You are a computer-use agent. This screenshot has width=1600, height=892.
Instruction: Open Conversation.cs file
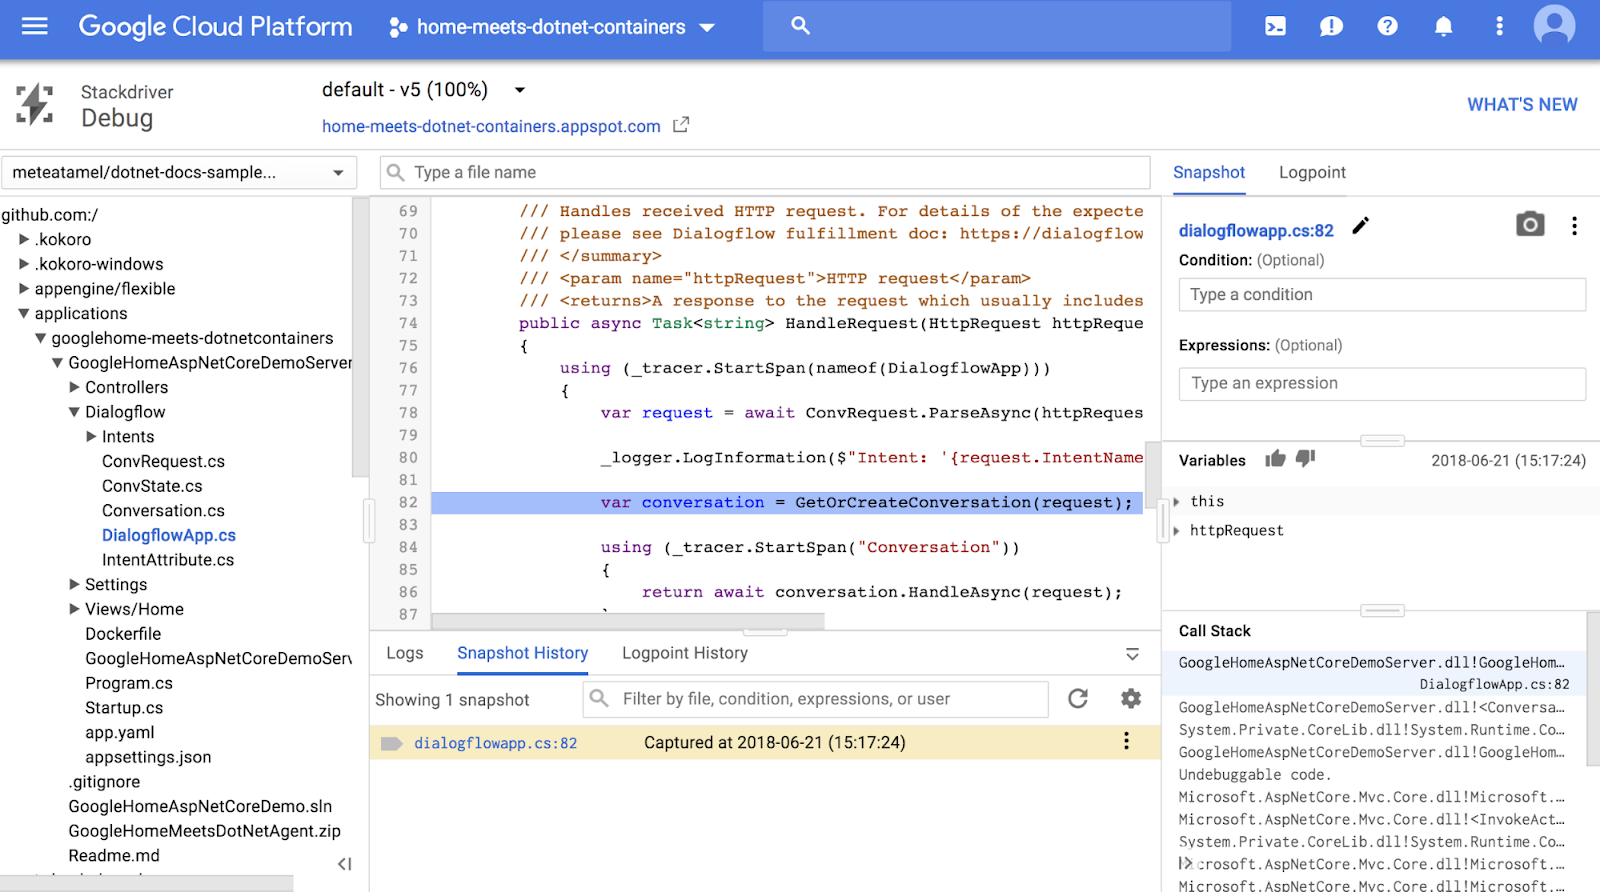(x=163, y=510)
